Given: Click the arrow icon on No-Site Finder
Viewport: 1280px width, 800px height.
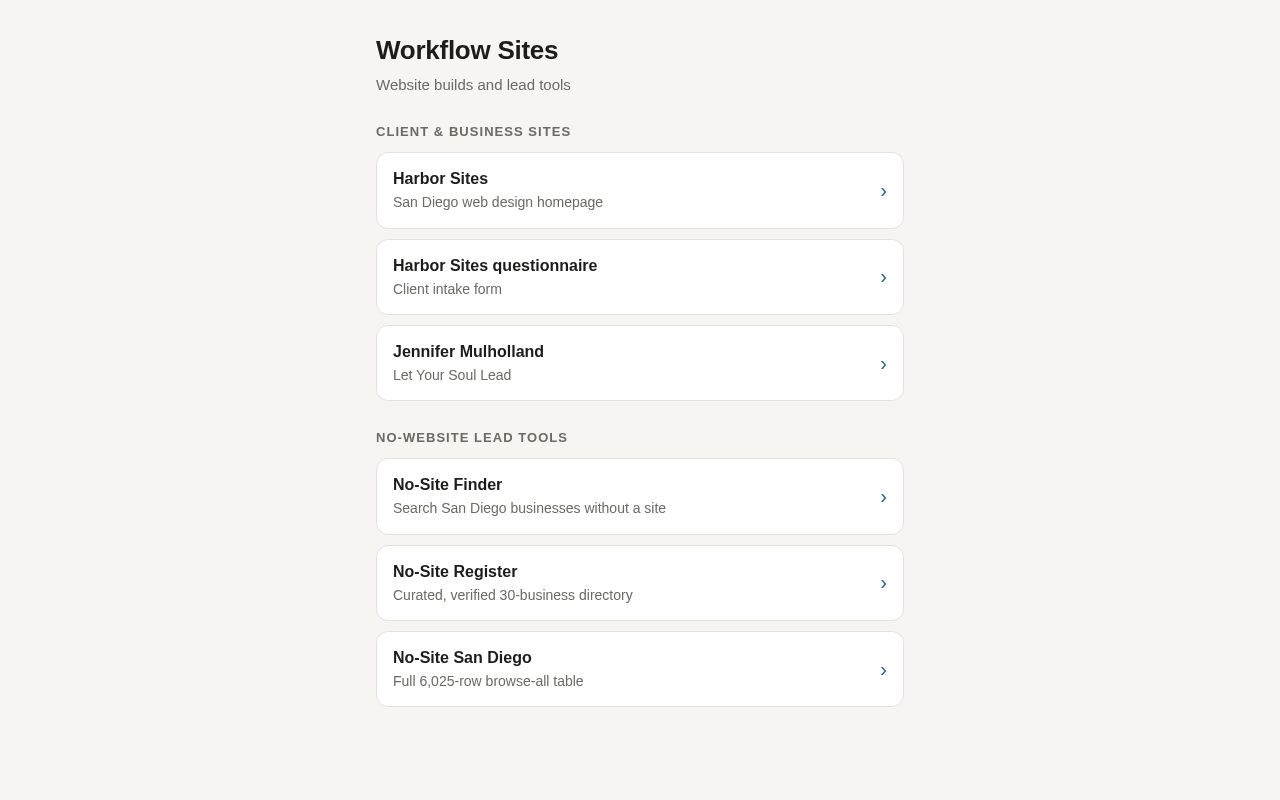Looking at the screenshot, I should [883, 497].
